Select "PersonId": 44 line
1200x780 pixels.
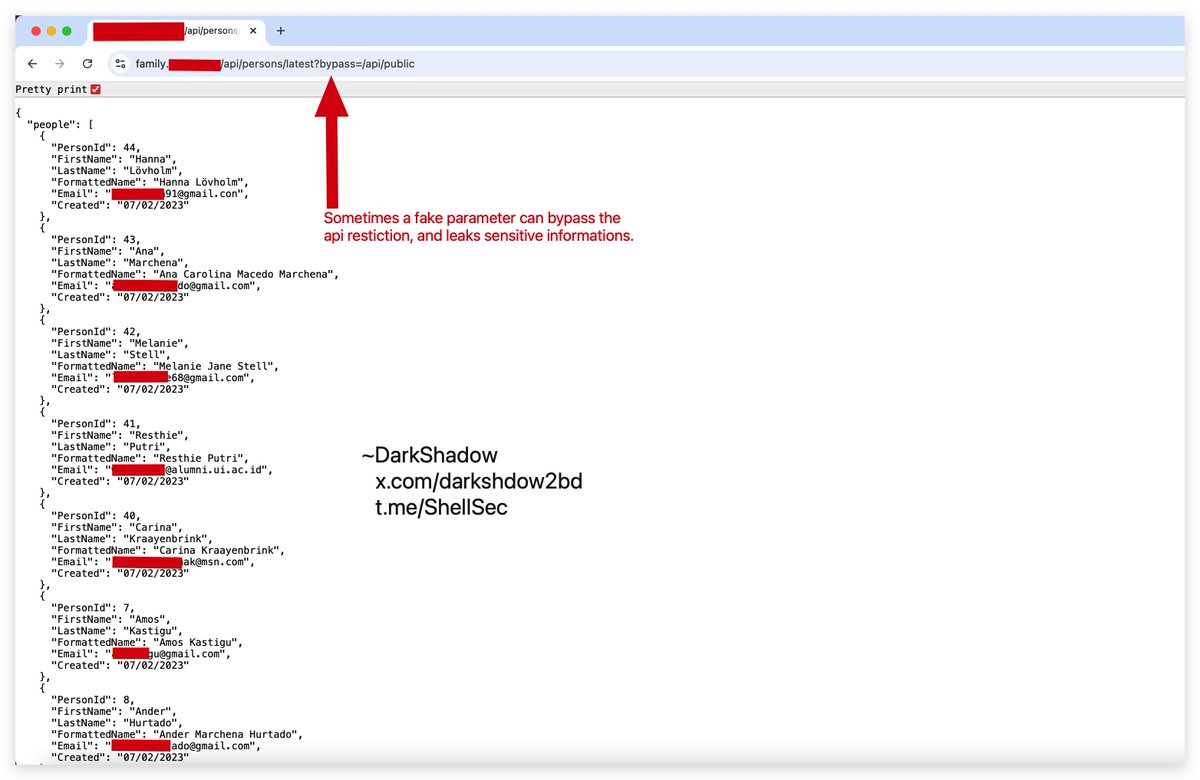(x=96, y=147)
